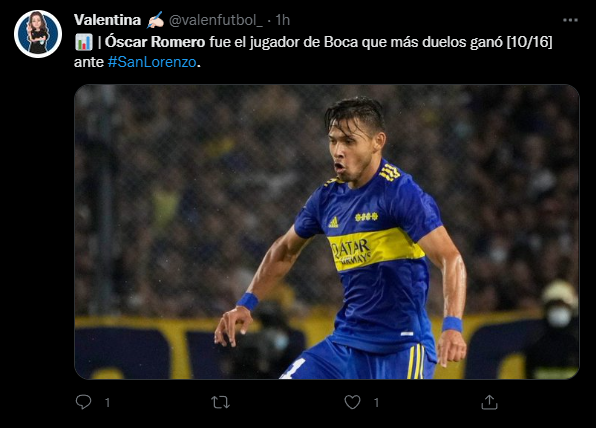
Task: Enlarge the Boca player photo
Action: pos(327,231)
